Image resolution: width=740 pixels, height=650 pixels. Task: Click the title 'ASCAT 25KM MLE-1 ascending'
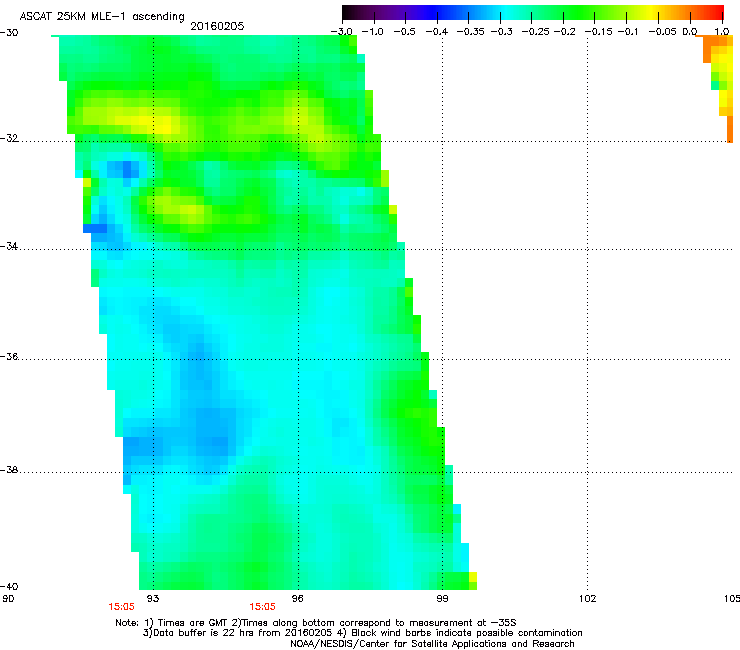pos(102,16)
